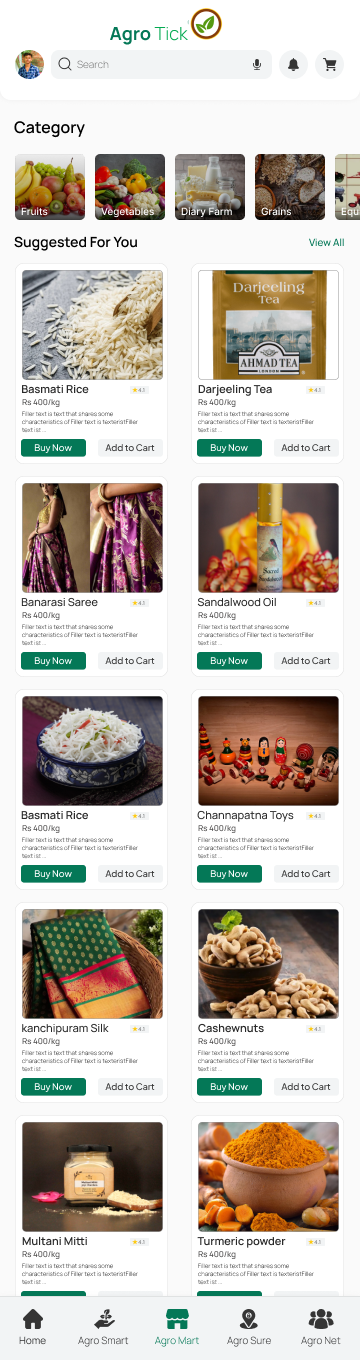Open View All suggested products
Viewport: 360px width, 1360px height.
[326, 243]
